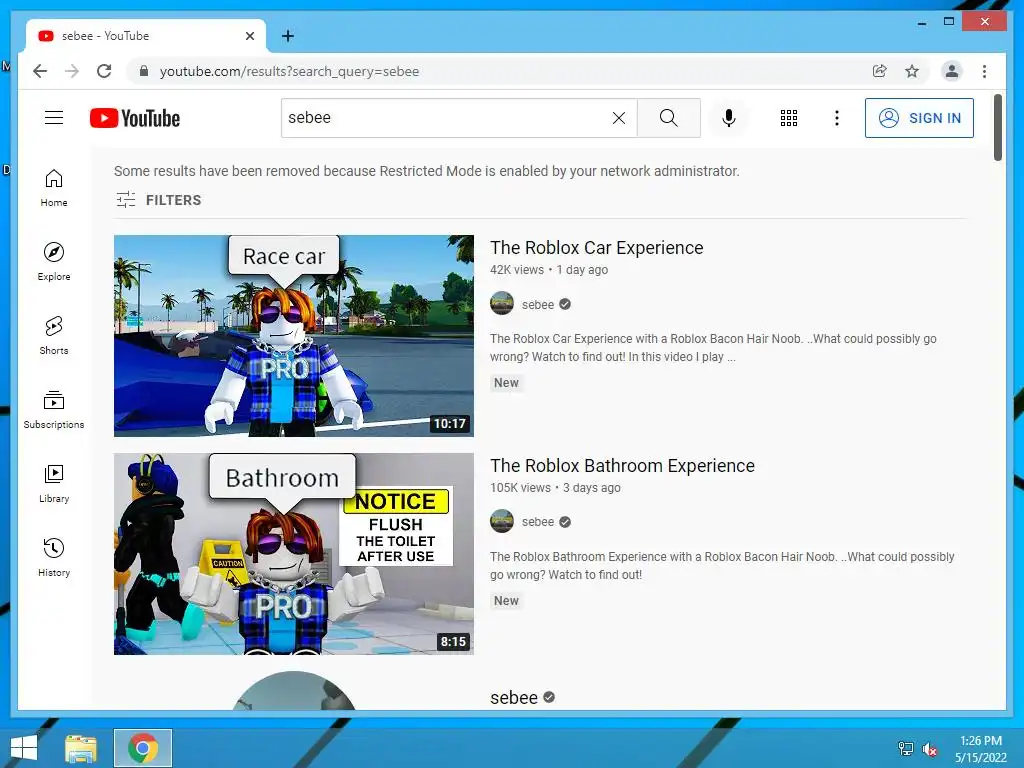Start voice search with the microphone
Screen dimensions: 1024x768
pyautogui.click(x=729, y=118)
